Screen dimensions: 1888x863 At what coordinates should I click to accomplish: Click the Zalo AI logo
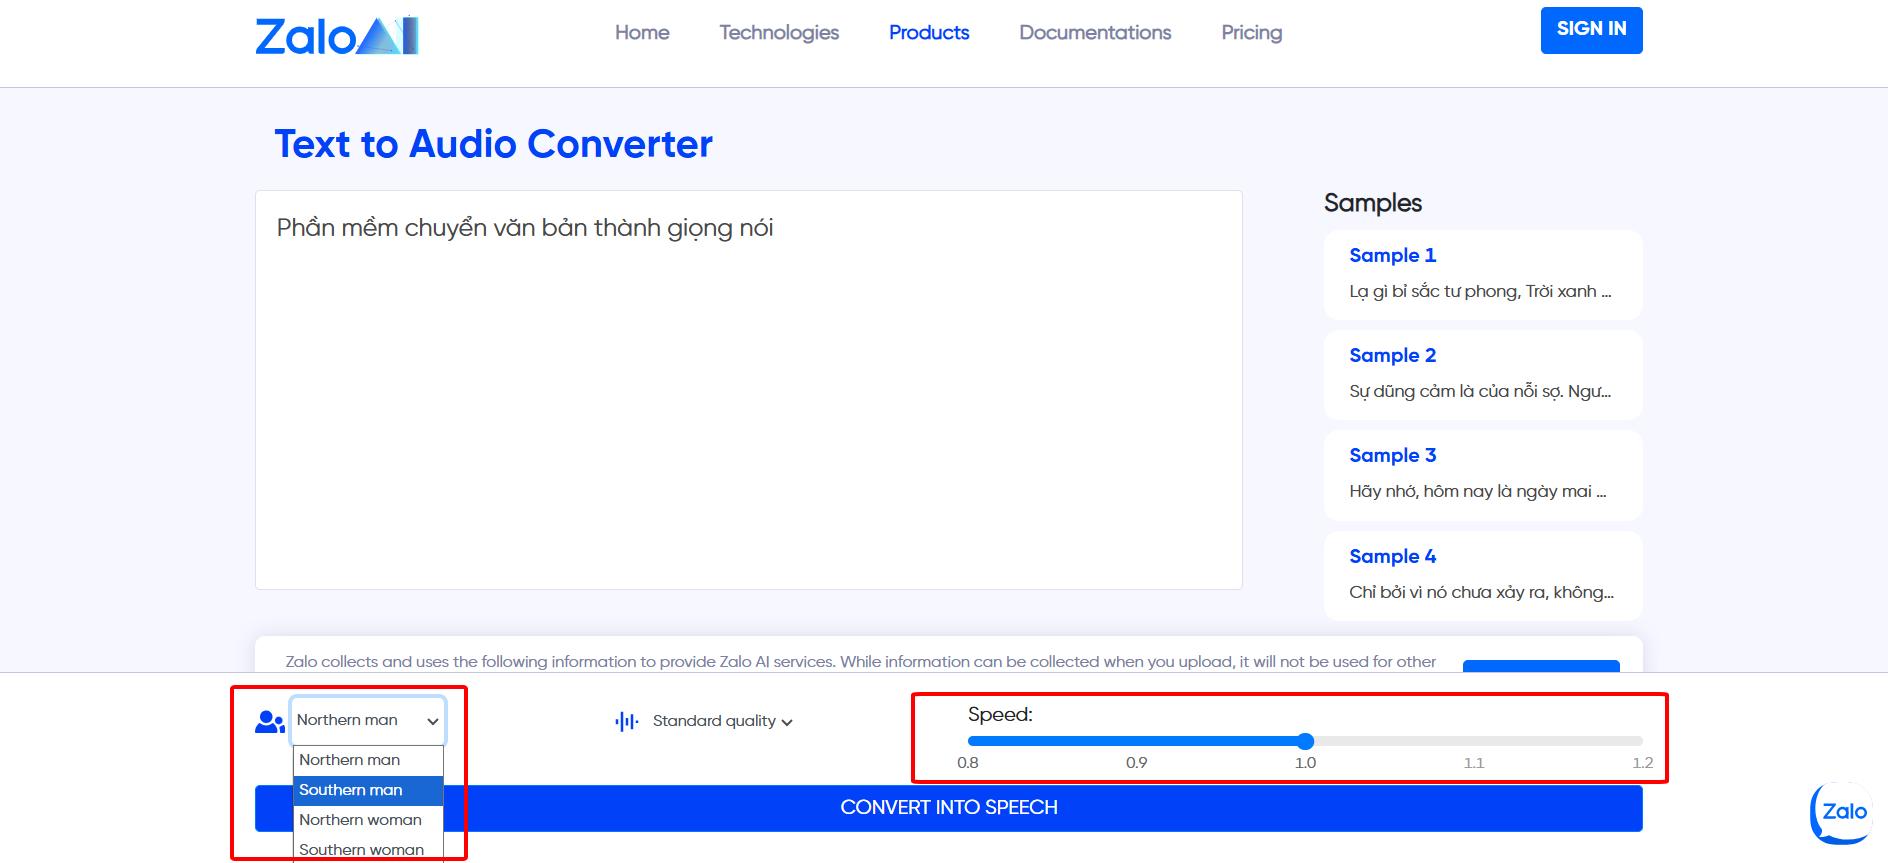pos(337,36)
